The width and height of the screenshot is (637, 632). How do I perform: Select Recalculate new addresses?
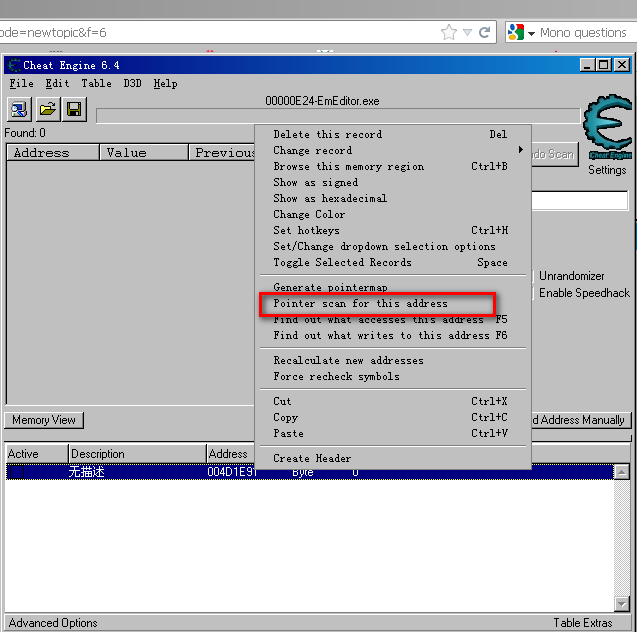tap(393, 360)
